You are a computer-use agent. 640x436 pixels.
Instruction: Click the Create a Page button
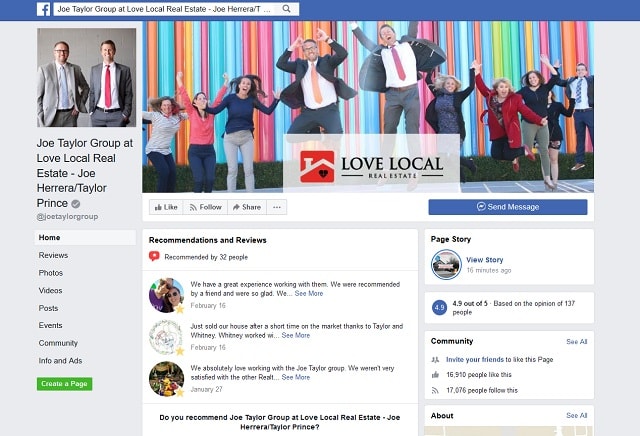tap(64, 384)
